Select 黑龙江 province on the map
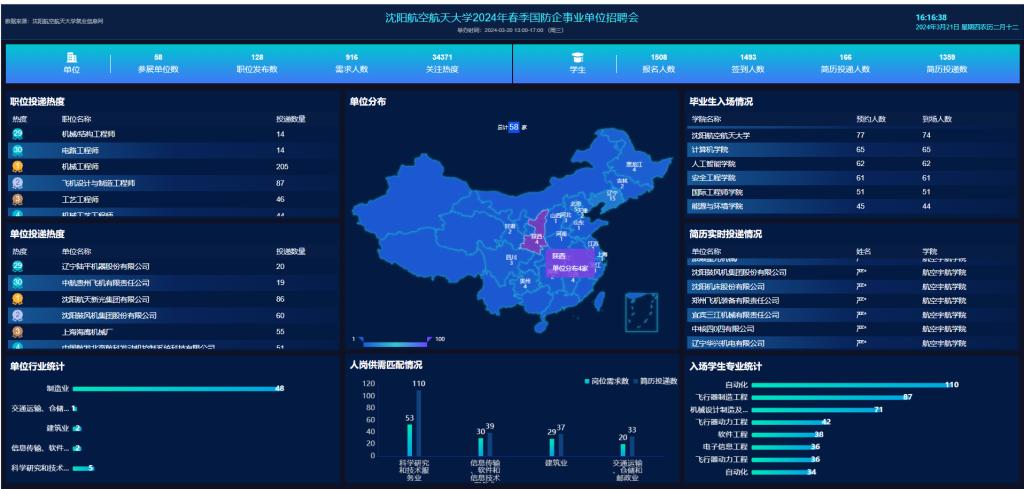The image size is (1024, 489). click(x=632, y=165)
